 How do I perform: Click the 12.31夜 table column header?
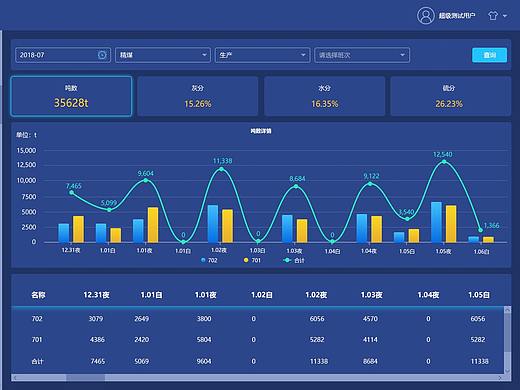tap(96, 295)
